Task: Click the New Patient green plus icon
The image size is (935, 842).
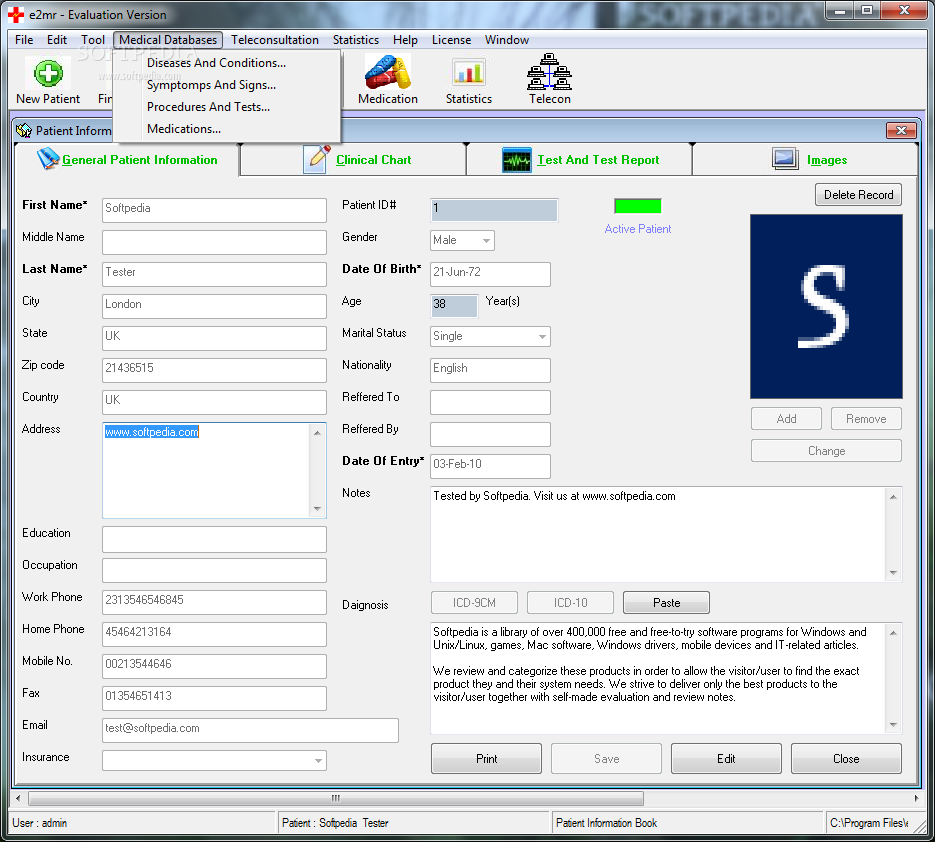Action: pyautogui.click(x=48, y=73)
